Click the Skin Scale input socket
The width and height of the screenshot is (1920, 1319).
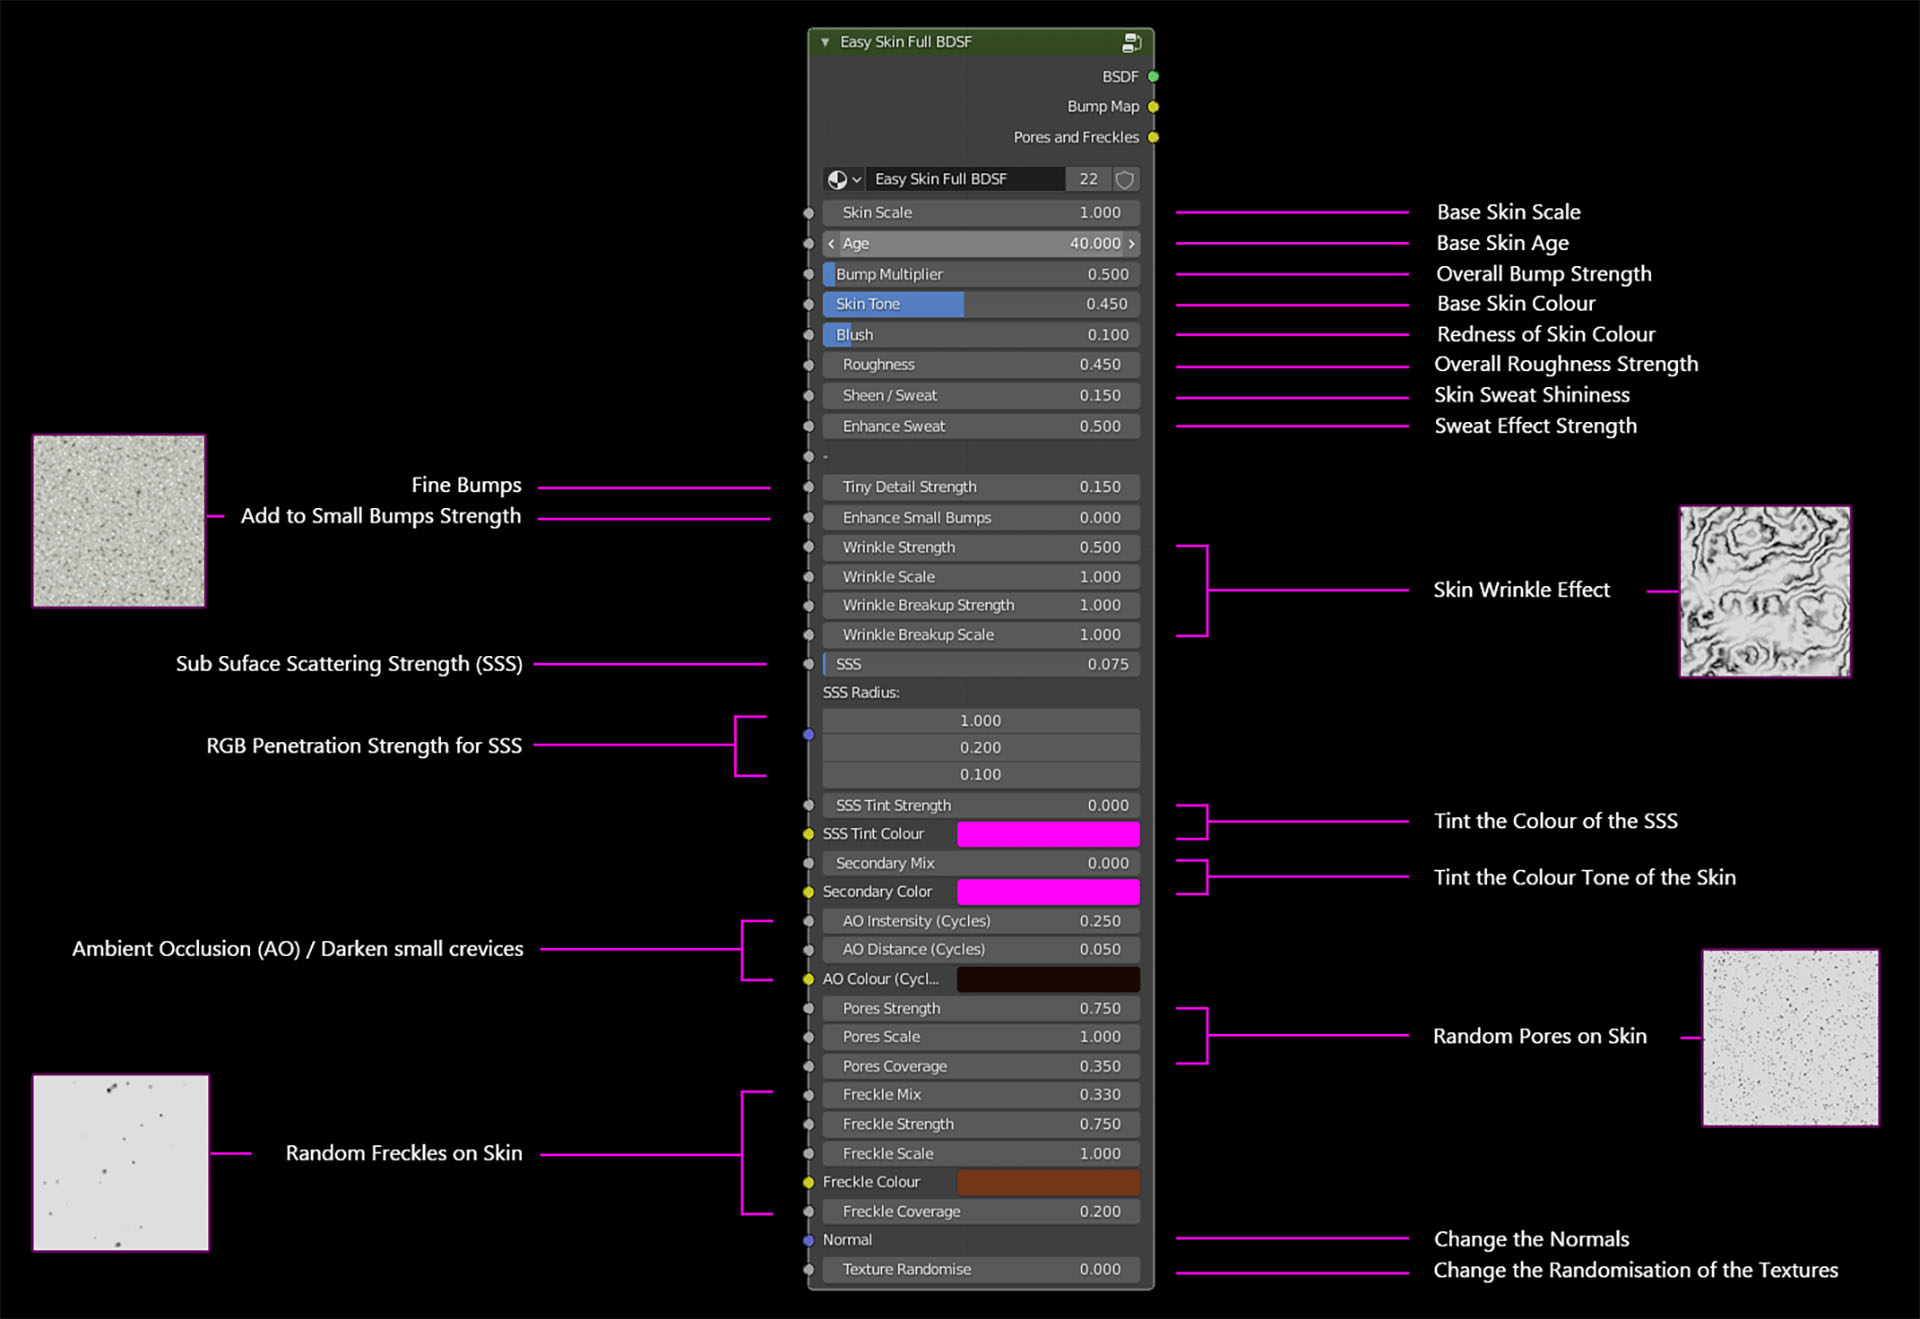click(x=808, y=213)
